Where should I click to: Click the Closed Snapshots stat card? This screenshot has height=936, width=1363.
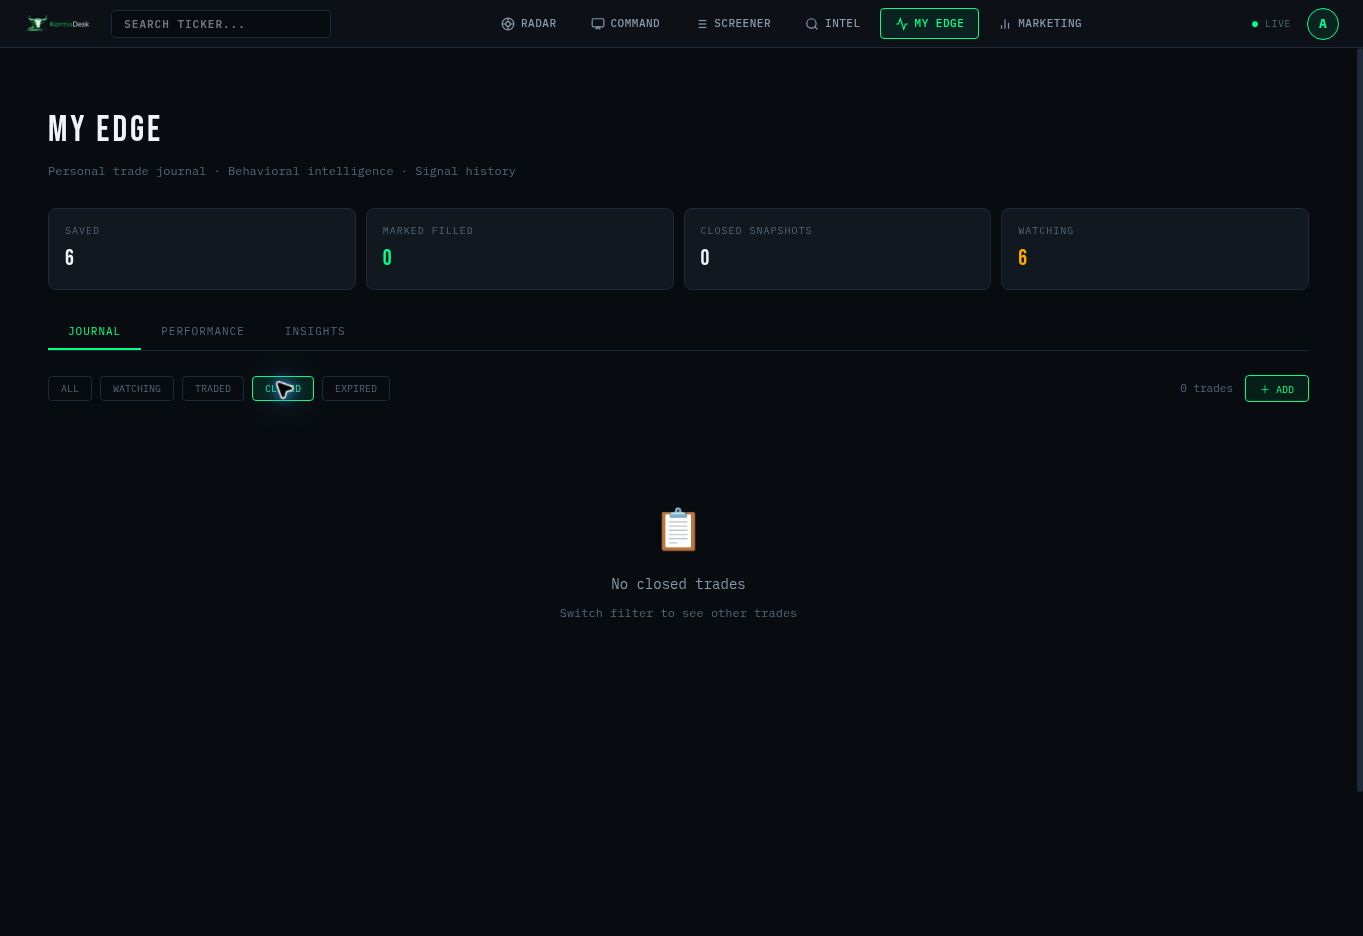pyautogui.click(x=837, y=249)
